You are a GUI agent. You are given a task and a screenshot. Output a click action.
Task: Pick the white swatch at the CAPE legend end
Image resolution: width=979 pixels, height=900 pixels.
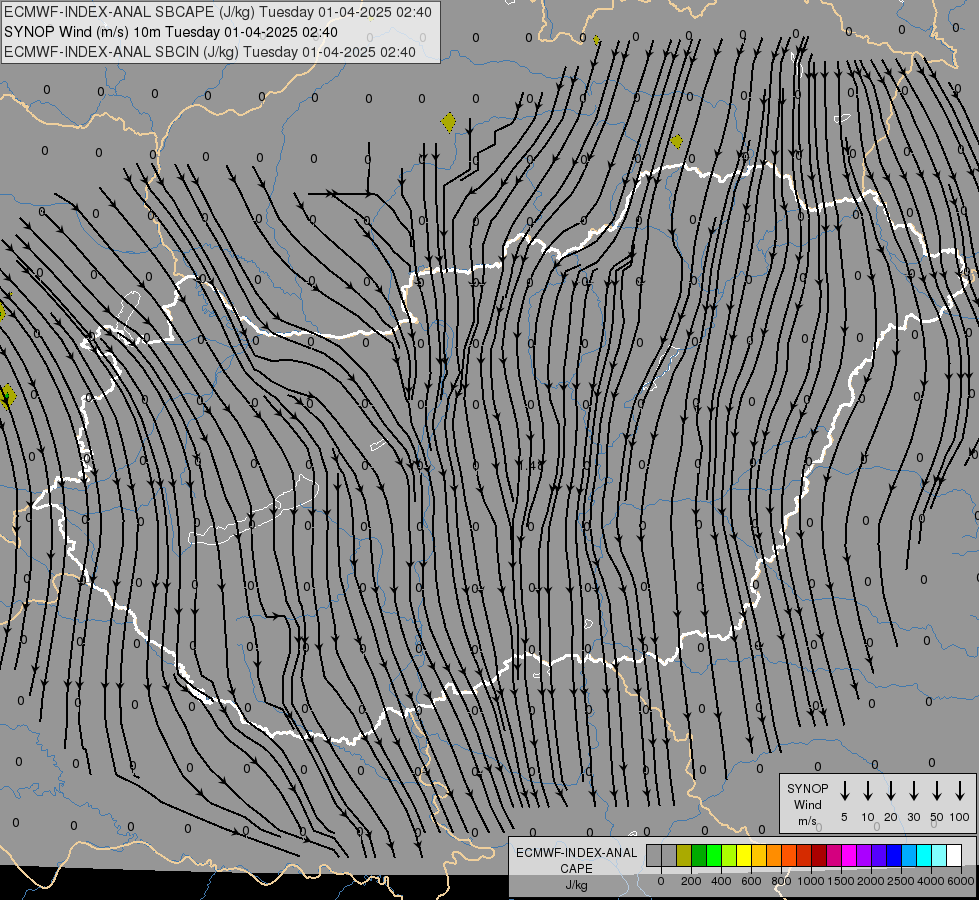click(954, 856)
